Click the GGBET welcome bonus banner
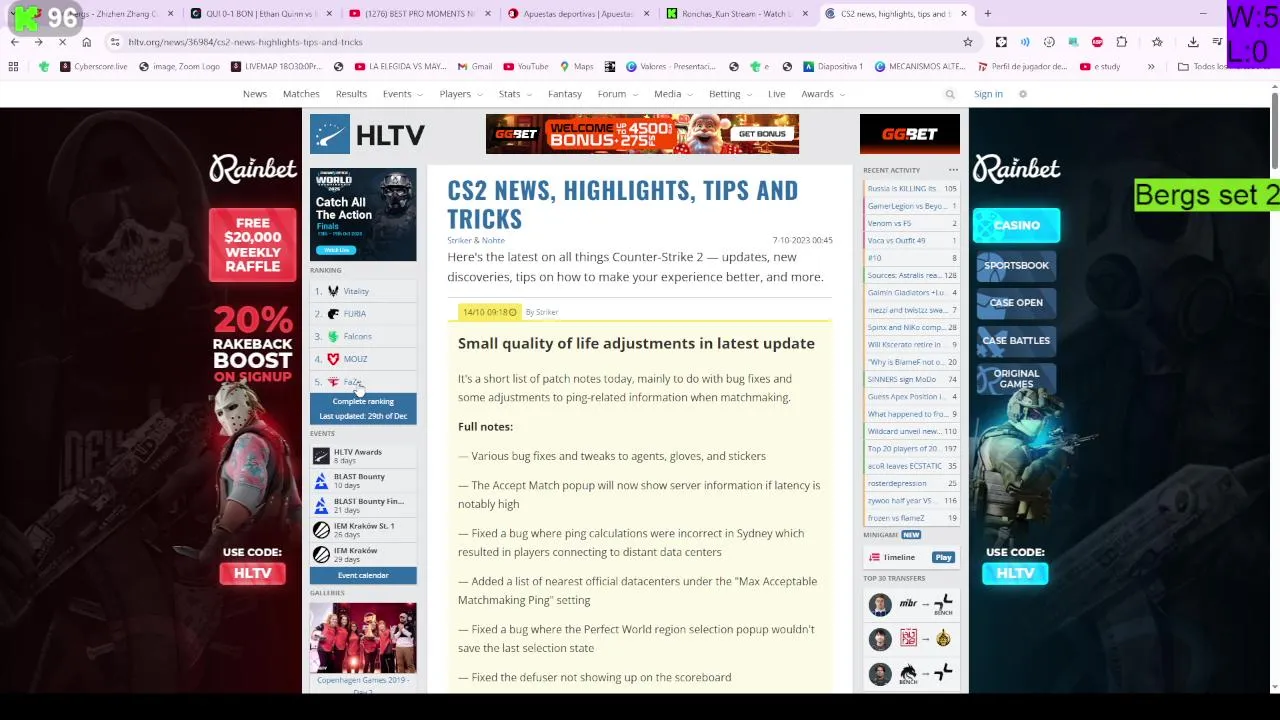This screenshot has width=1280, height=720. pos(642,134)
